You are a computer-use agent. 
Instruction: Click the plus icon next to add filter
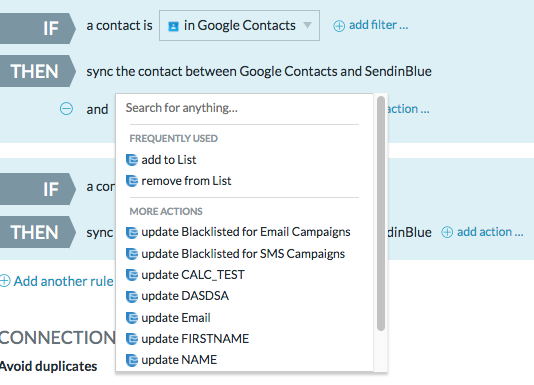click(x=339, y=26)
